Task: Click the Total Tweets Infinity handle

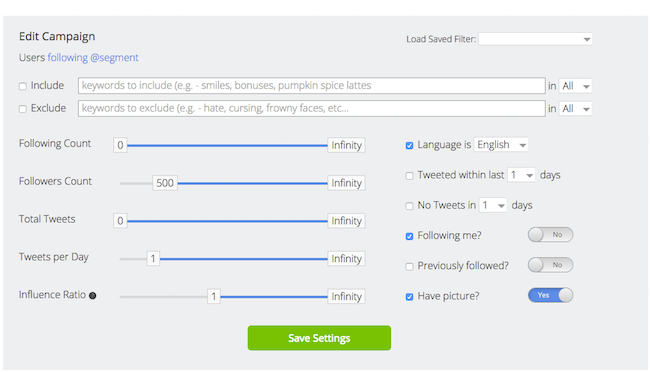Action: (x=346, y=221)
